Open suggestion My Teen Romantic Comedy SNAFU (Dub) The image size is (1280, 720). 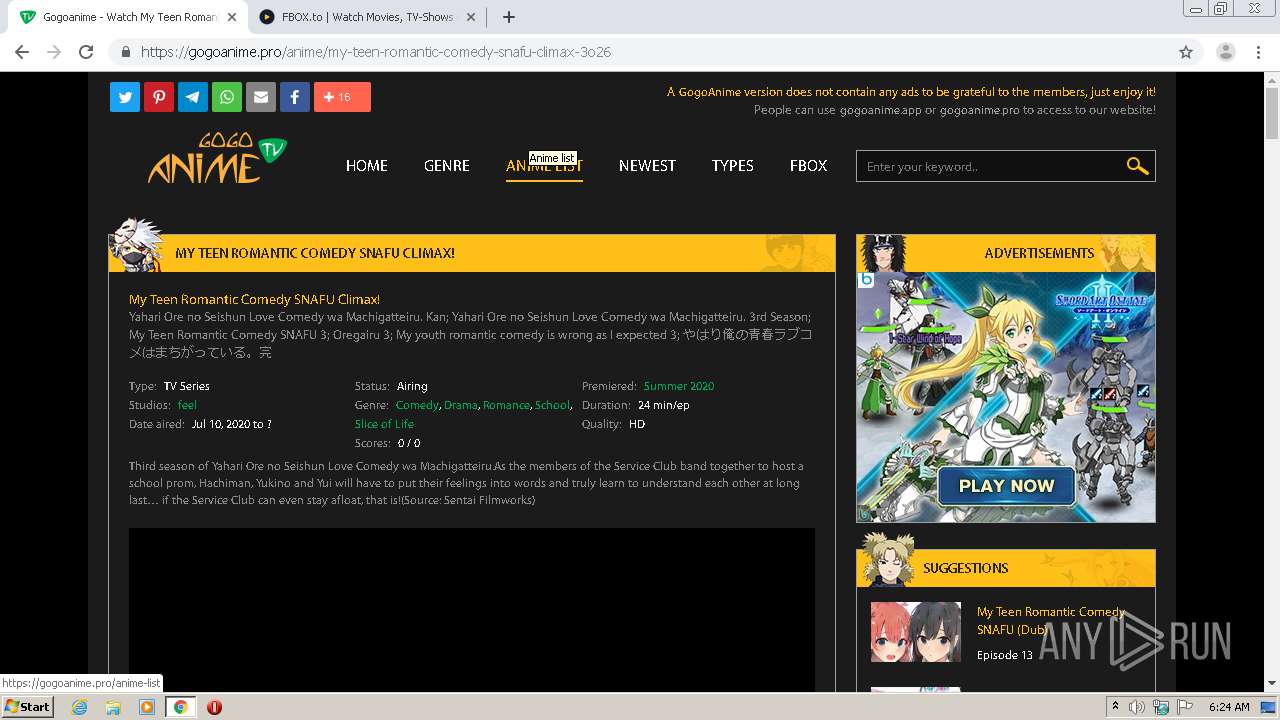click(x=1051, y=621)
